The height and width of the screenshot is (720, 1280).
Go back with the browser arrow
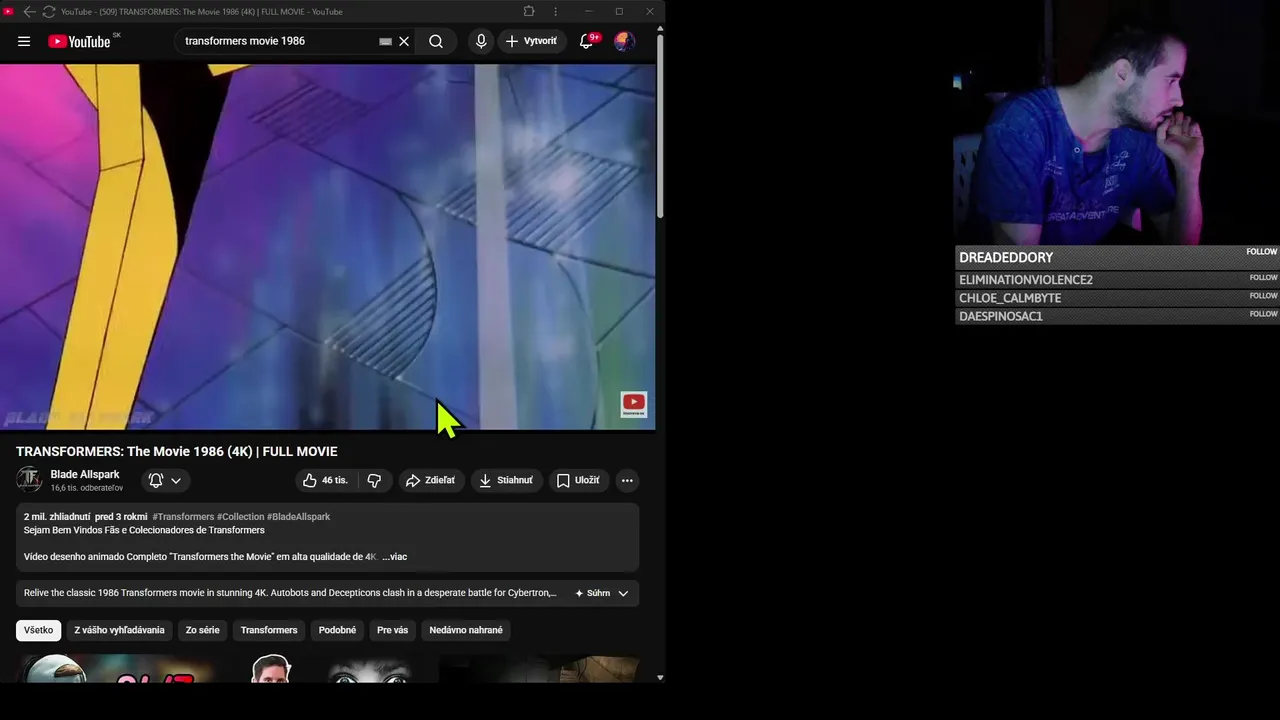coord(29,11)
